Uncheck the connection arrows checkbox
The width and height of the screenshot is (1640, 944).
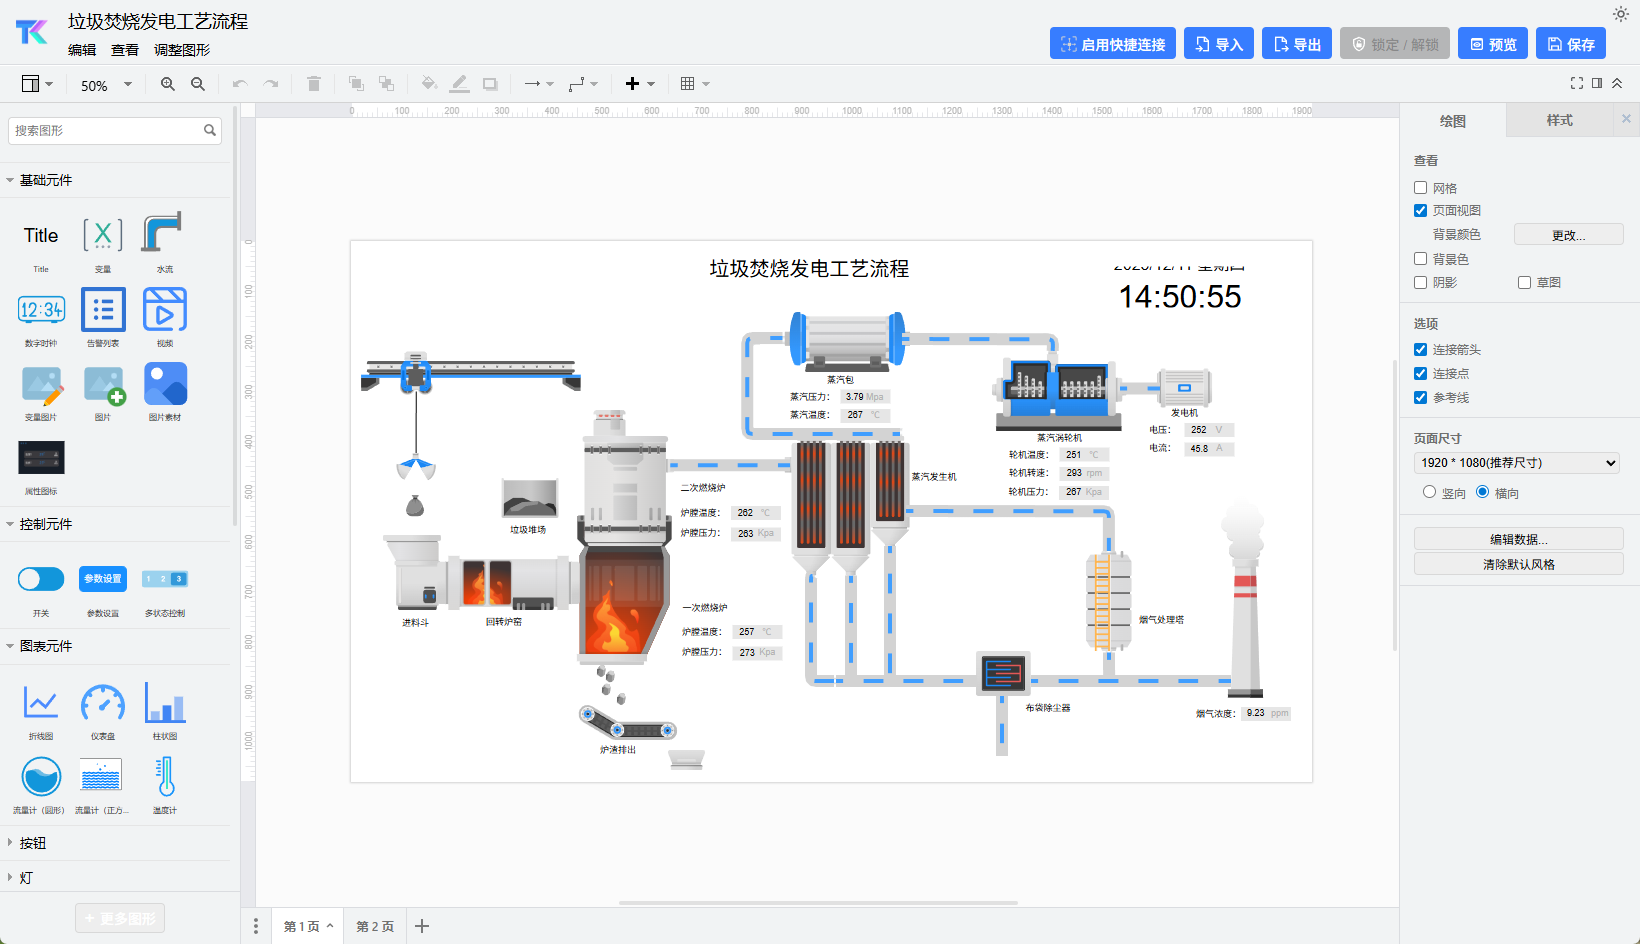point(1420,350)
